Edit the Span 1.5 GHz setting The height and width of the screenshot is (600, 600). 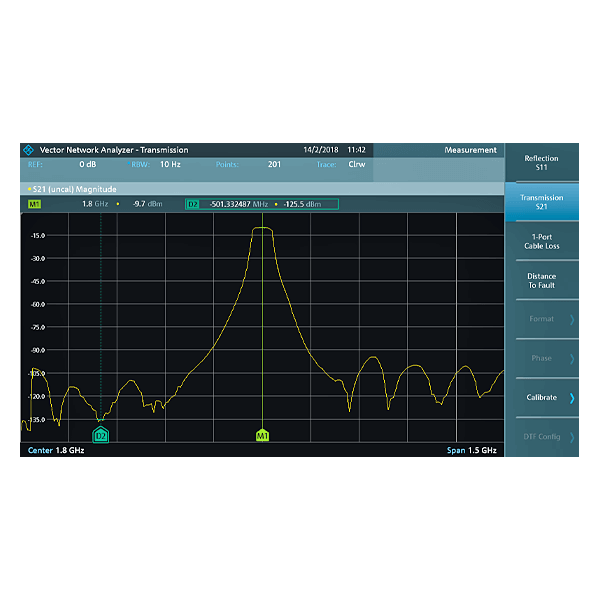click(472, 451)
